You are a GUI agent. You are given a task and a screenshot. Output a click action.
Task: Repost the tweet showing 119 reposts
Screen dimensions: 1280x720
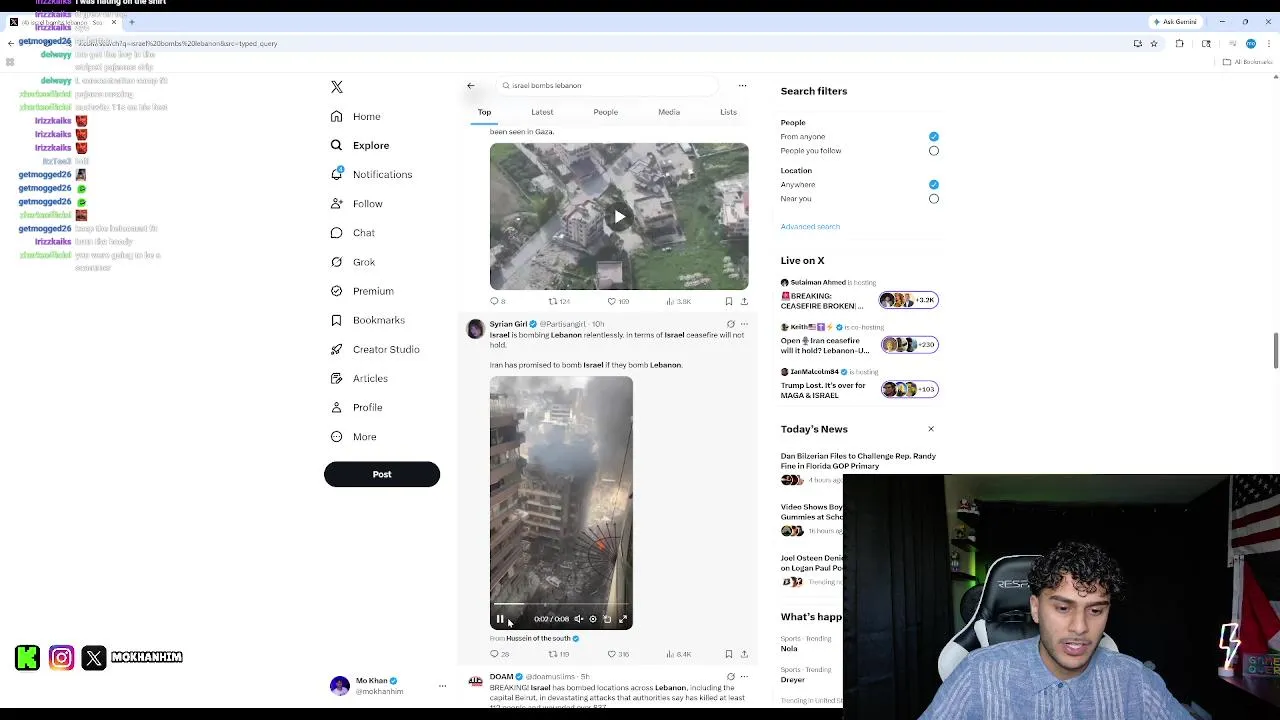tap(558, 654)
